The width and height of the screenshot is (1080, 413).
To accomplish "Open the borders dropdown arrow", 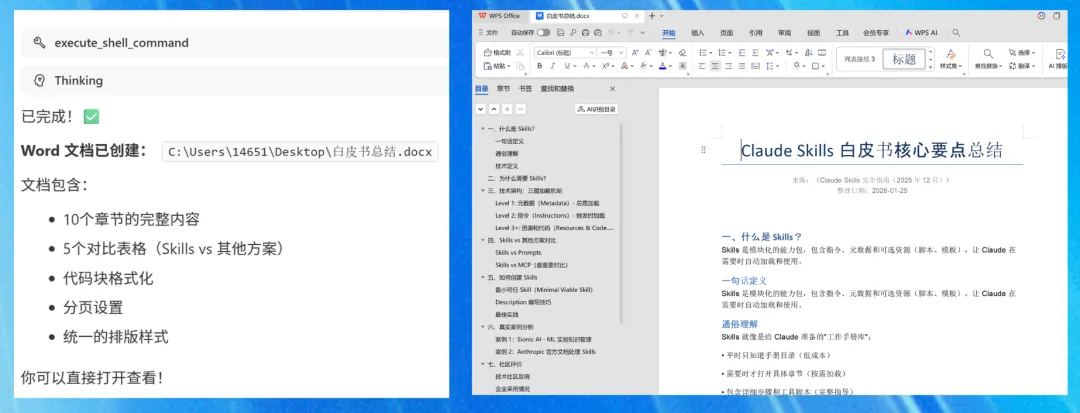I will point(823,66).
